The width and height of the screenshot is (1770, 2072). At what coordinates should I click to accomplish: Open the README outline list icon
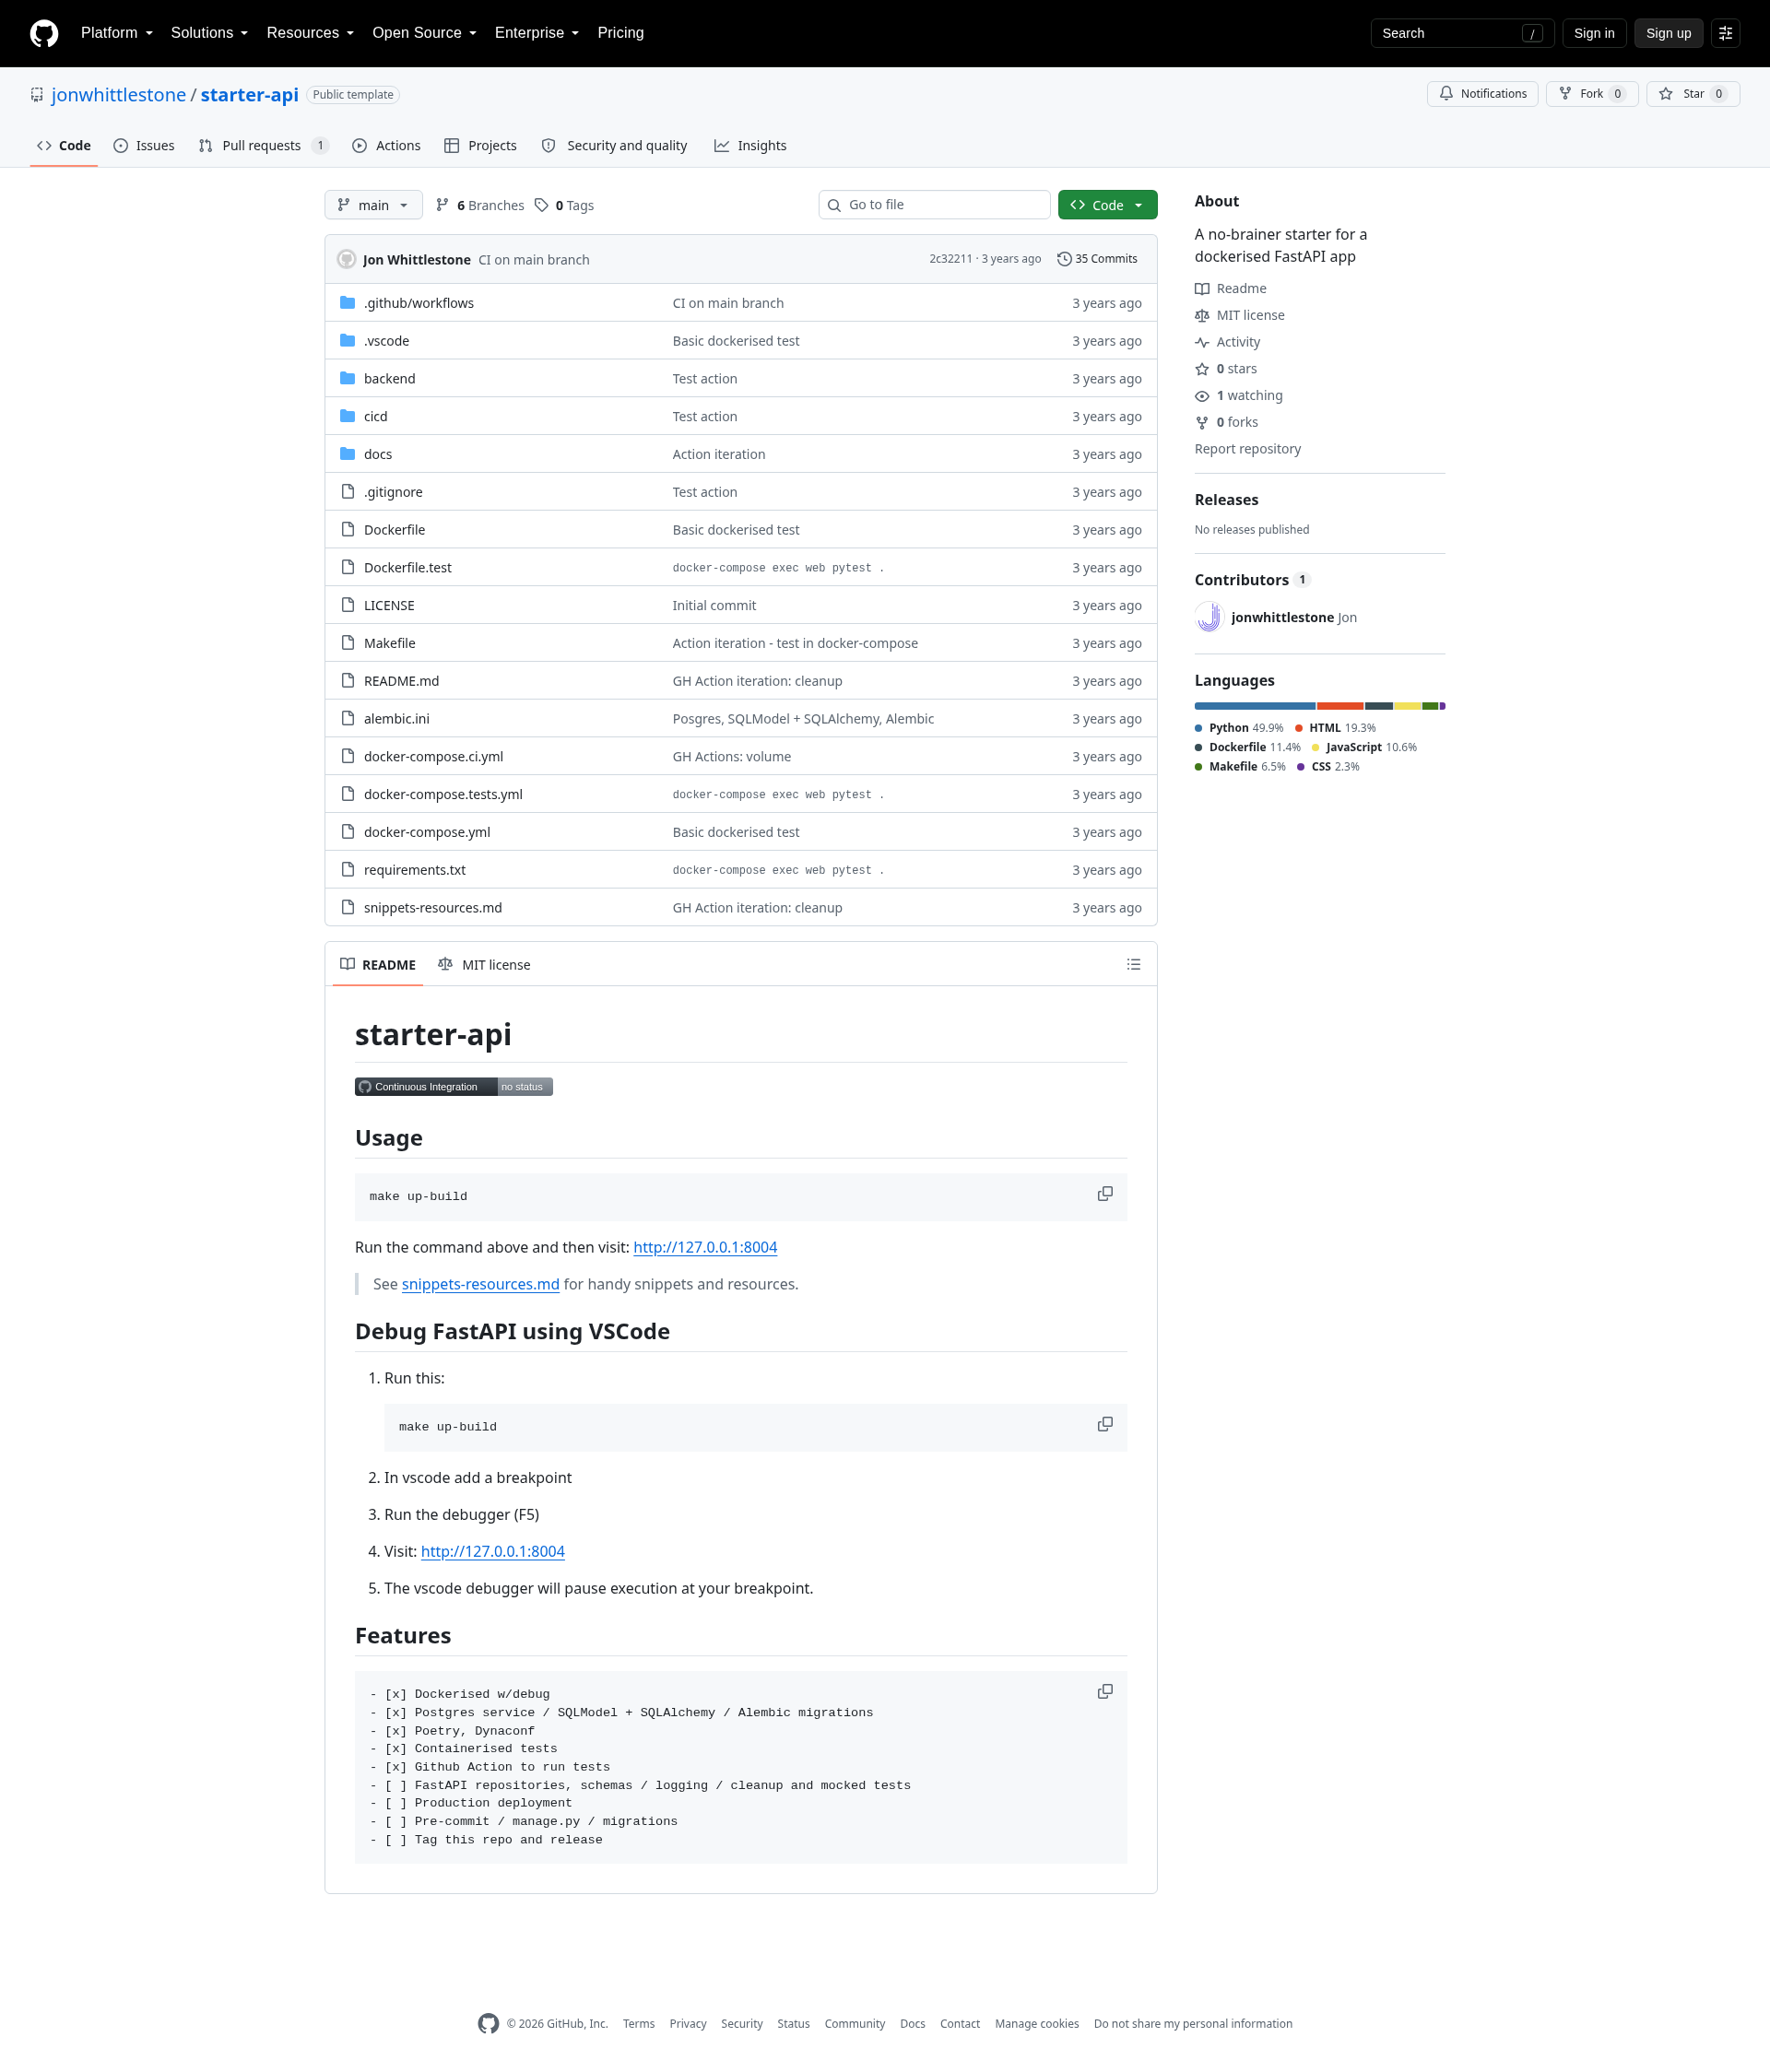tap(1133, 965)
